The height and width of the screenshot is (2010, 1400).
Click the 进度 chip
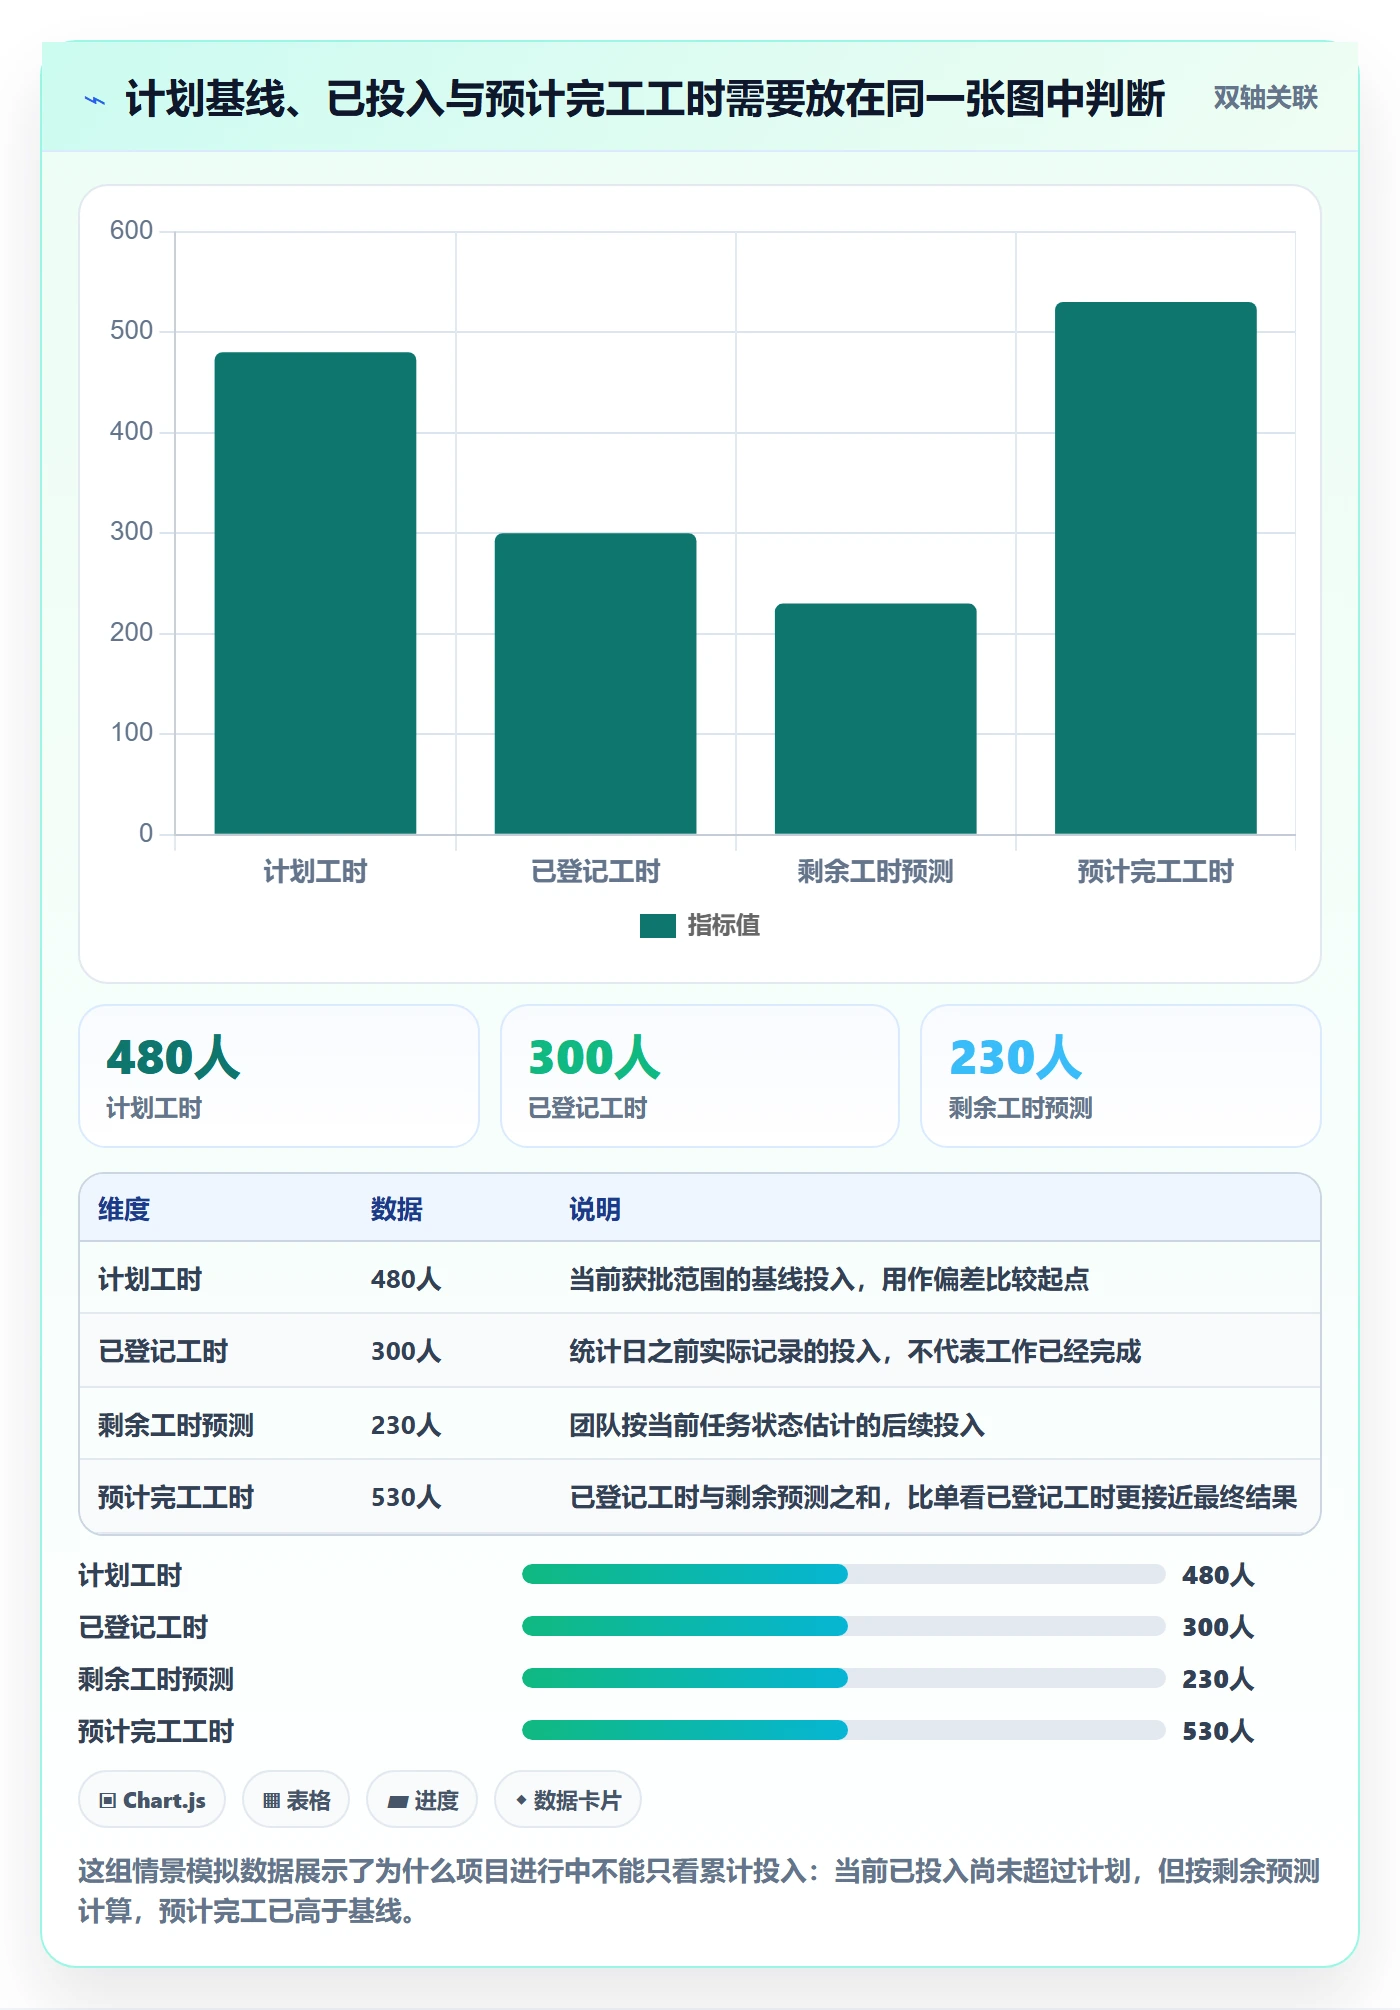click(x=422, y=1801)
